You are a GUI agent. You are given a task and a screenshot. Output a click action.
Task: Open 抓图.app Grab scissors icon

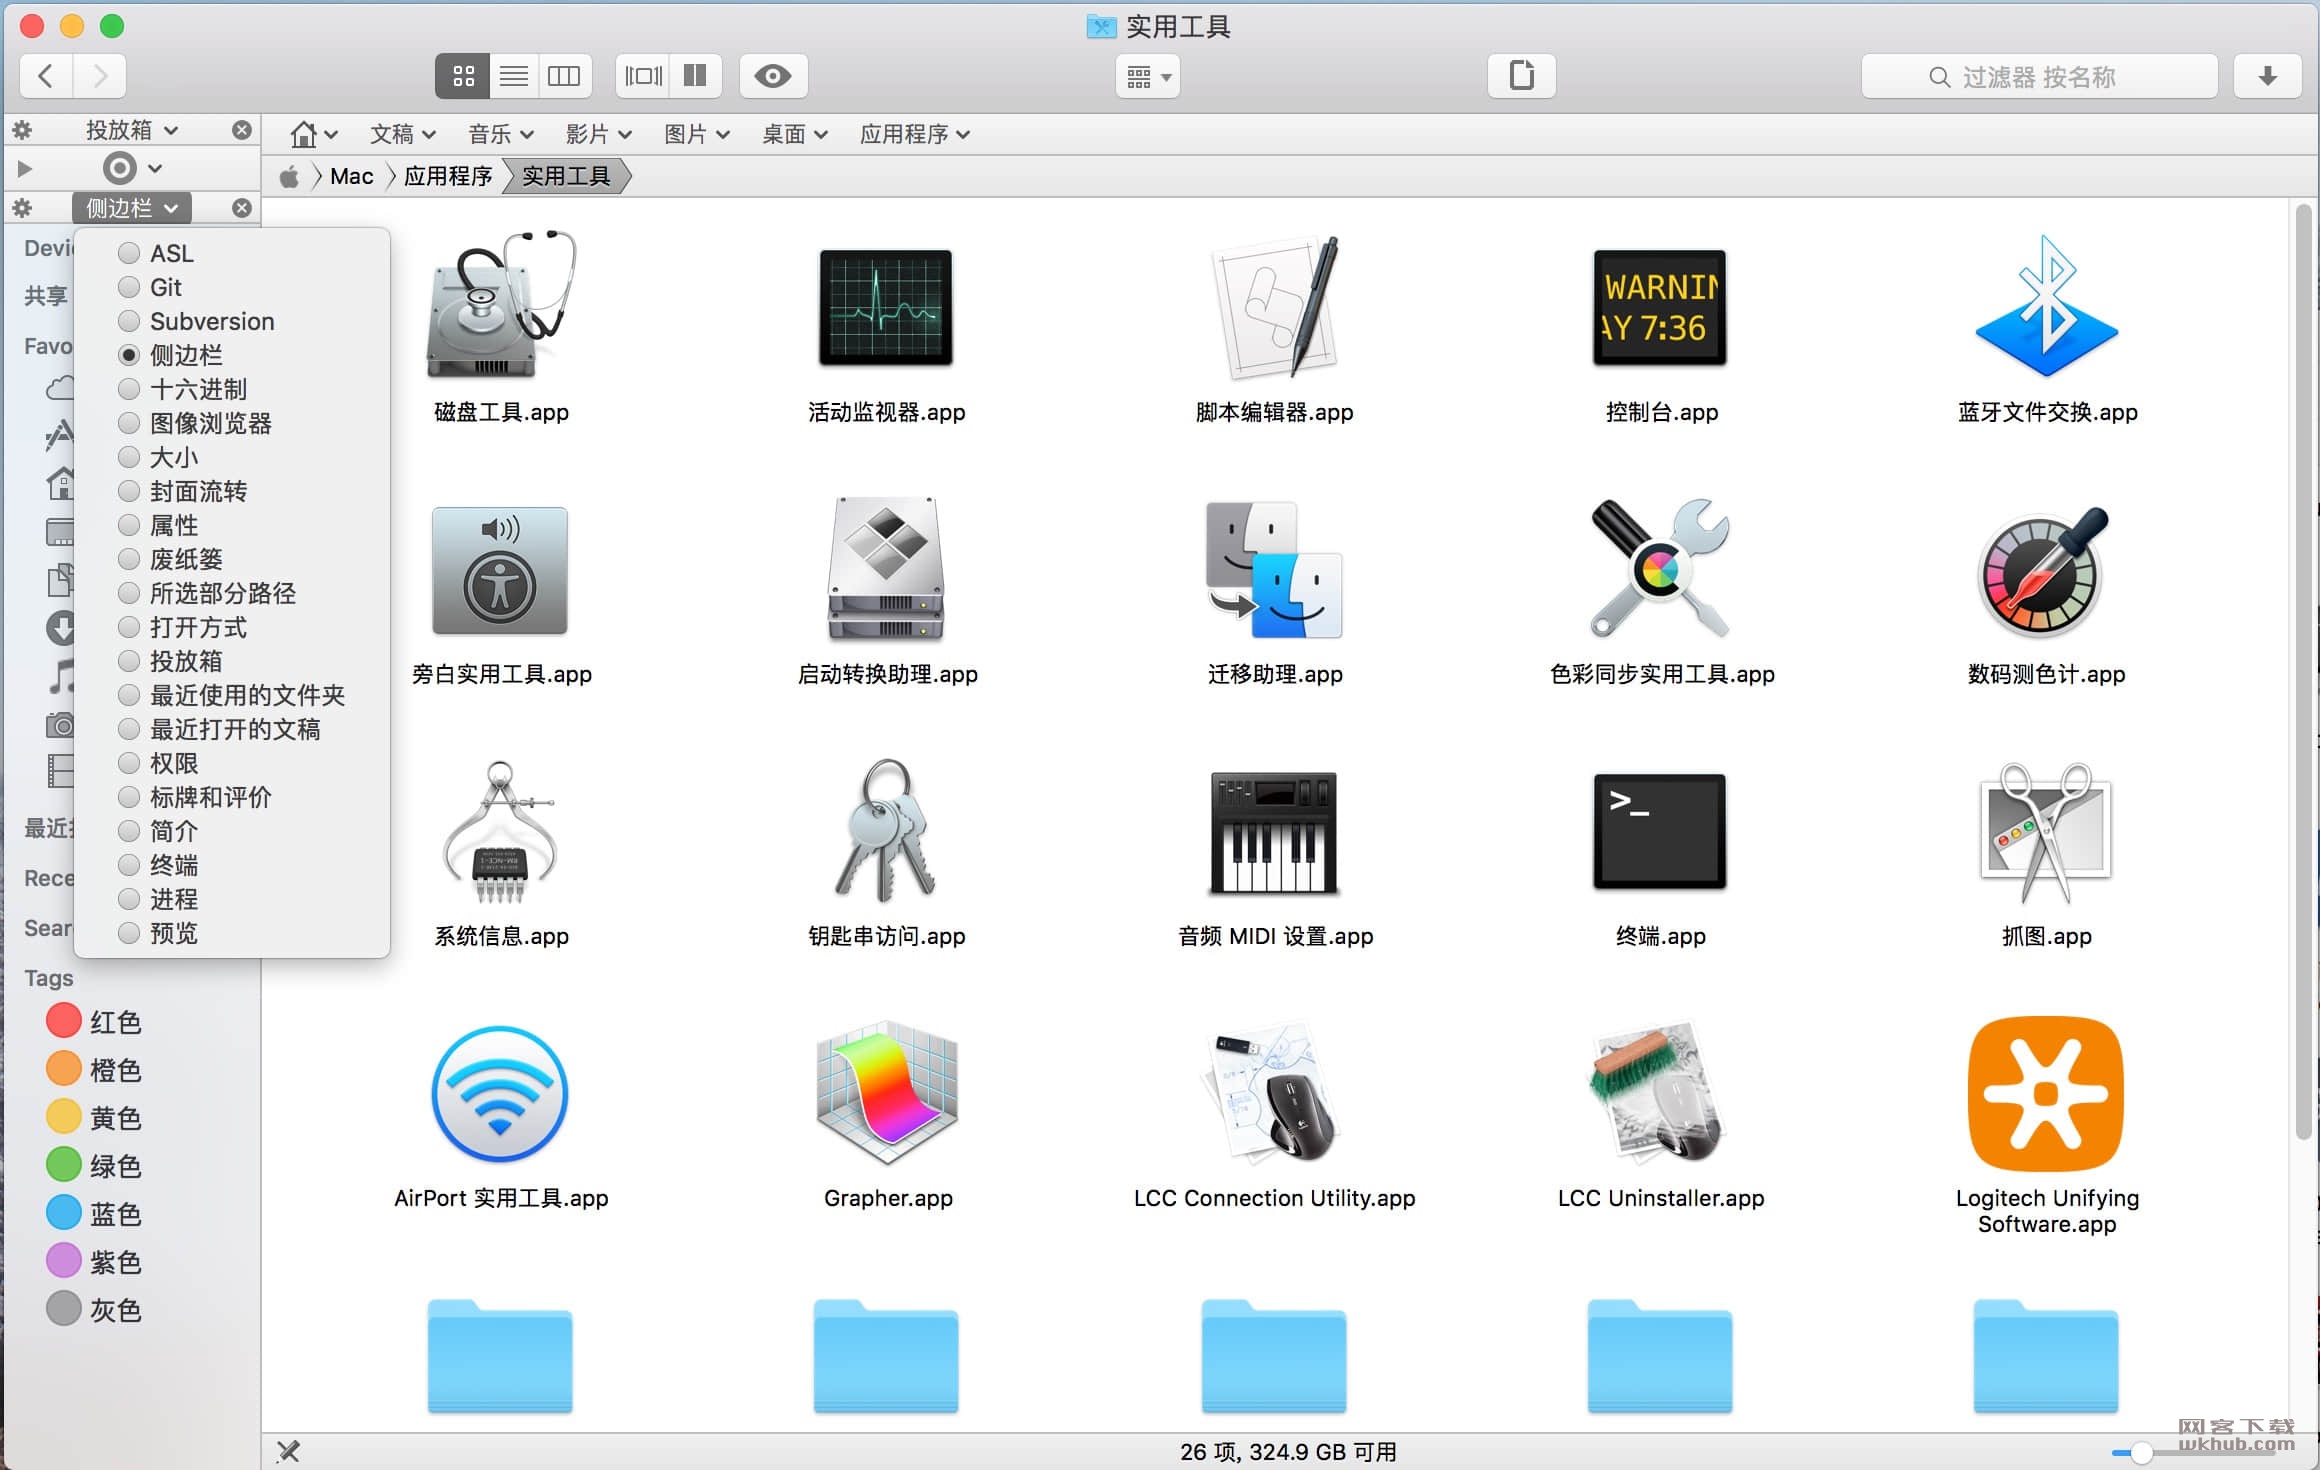pos(2046,832)
